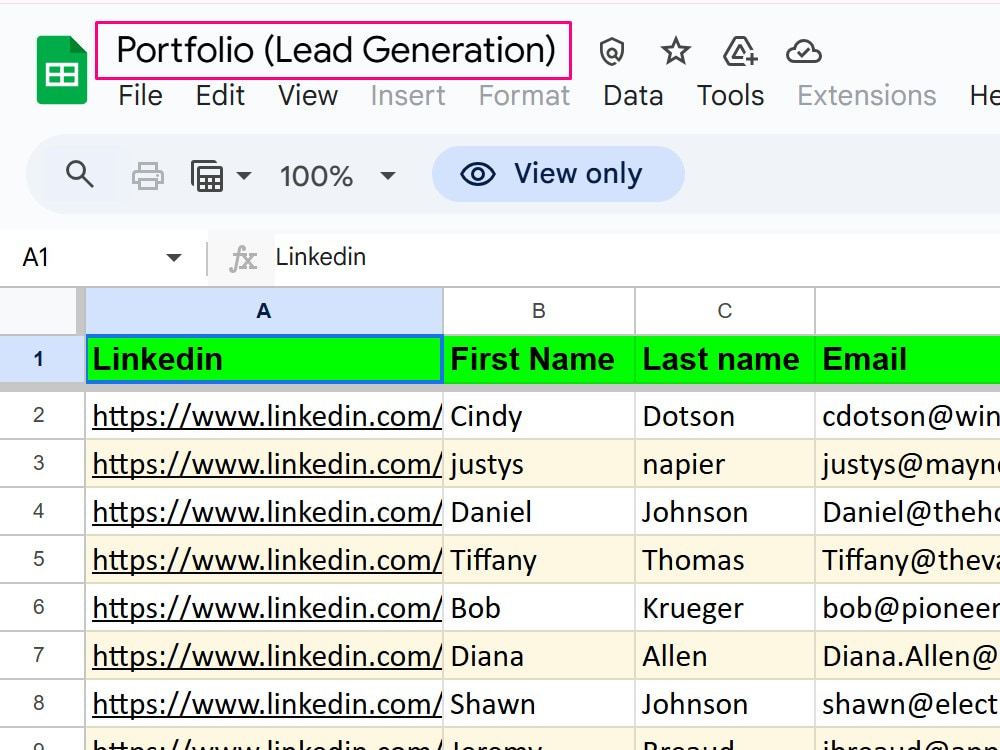Click the select-all corner box
Image resolution: width=1000 pixels, height=750 pixels.
click(38, 311)
